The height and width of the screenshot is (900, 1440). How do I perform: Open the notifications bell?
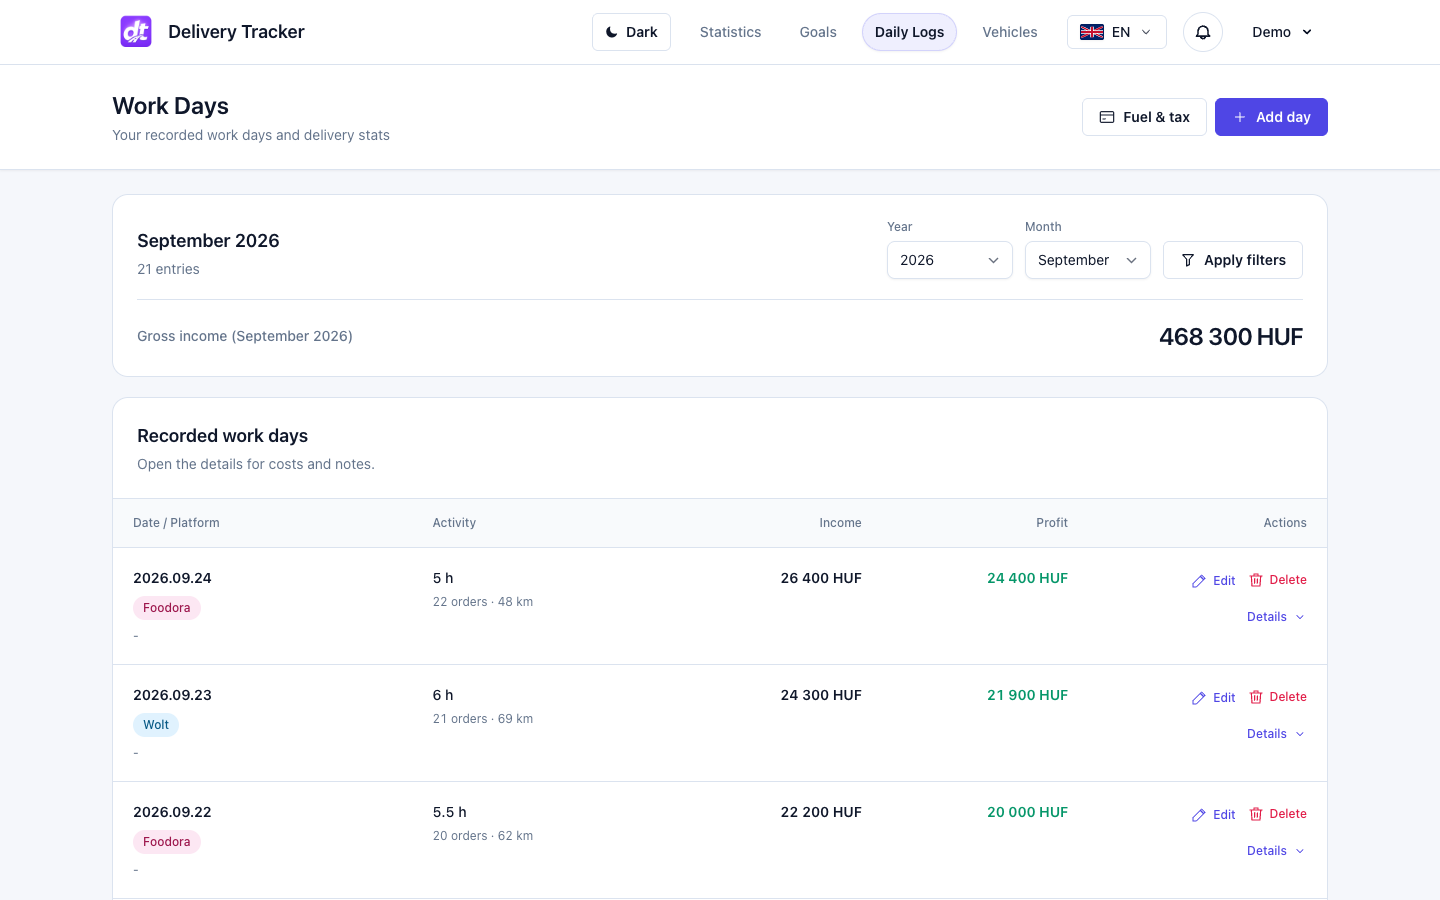[1203, 32]
